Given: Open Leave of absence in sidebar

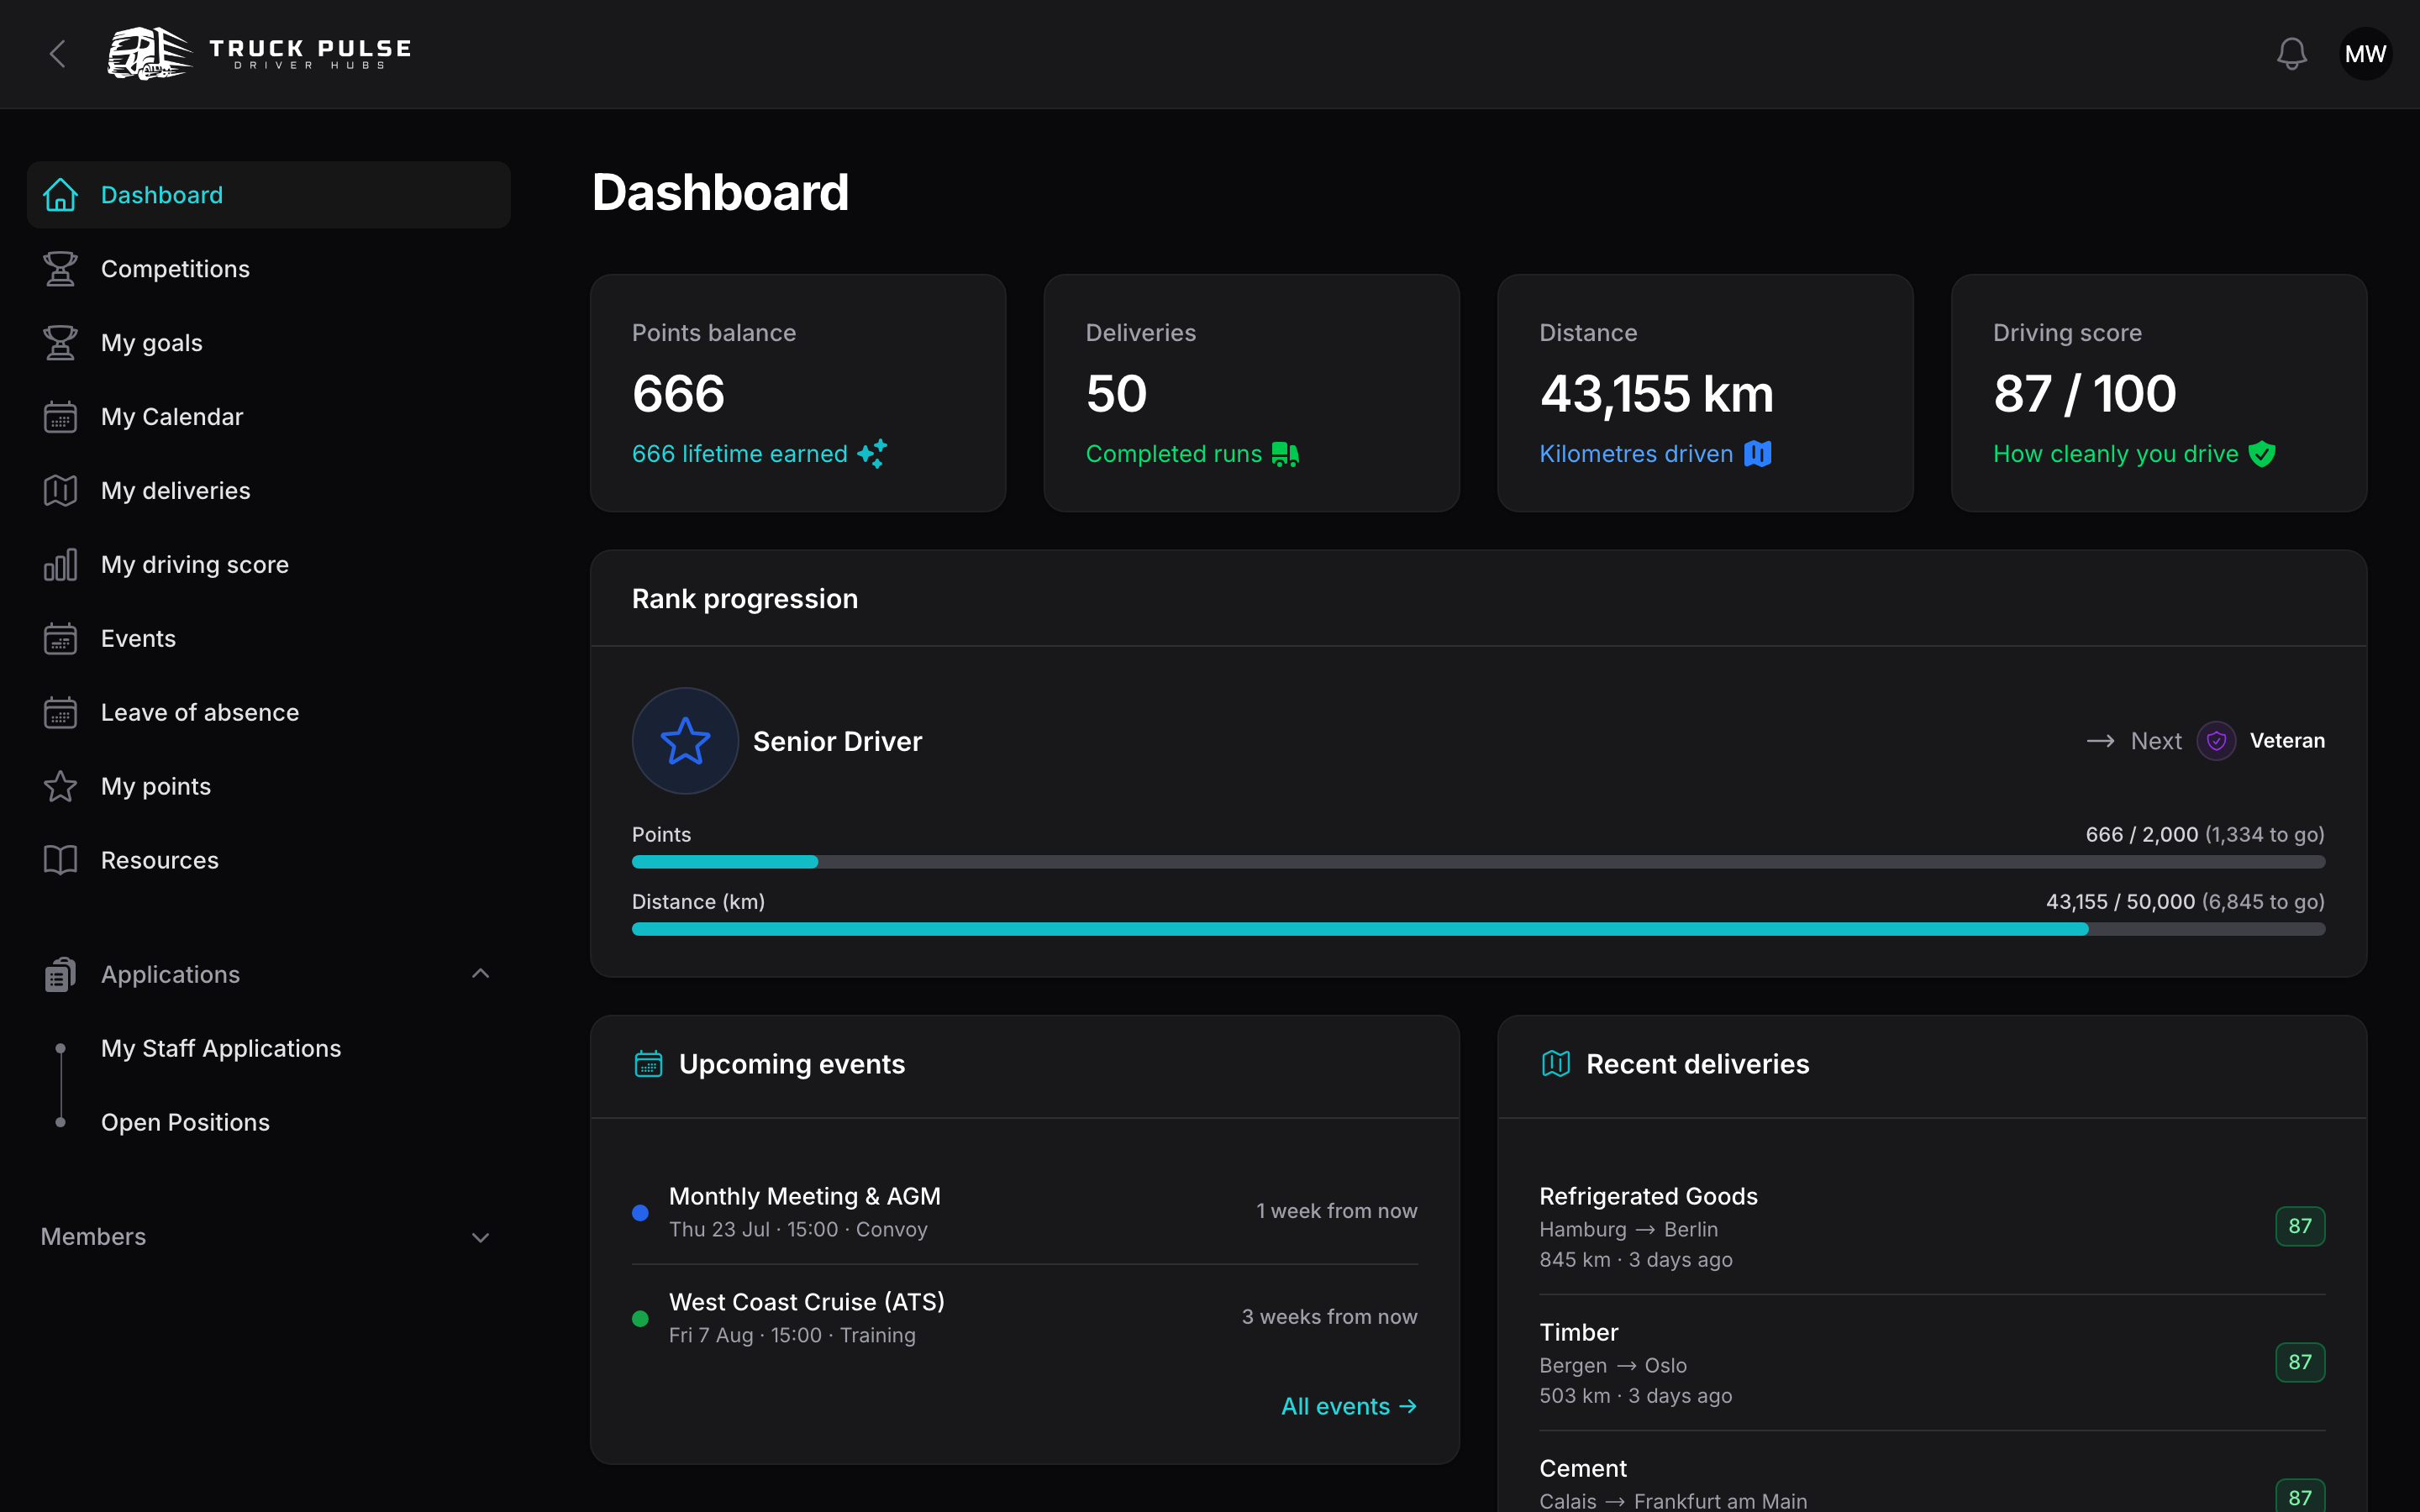Looking at the screenshot, I should point(269,713).
